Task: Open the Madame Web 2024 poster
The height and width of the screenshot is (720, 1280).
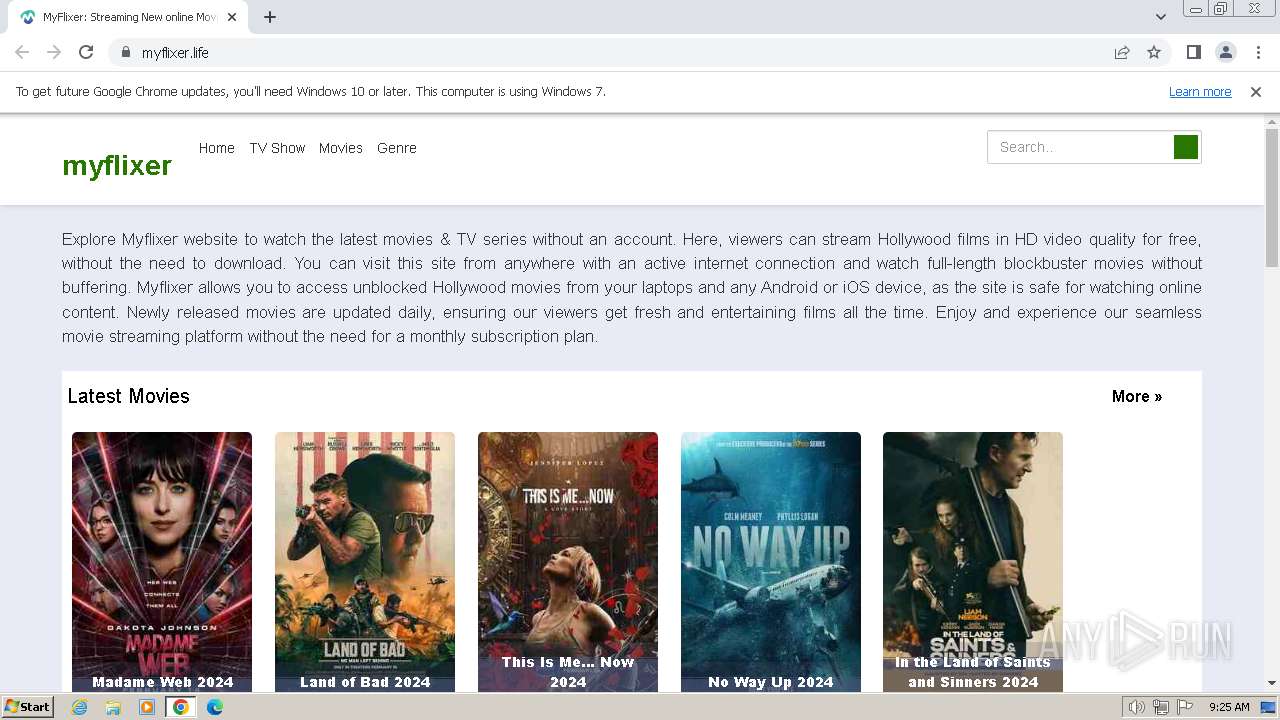Action: 162,562
